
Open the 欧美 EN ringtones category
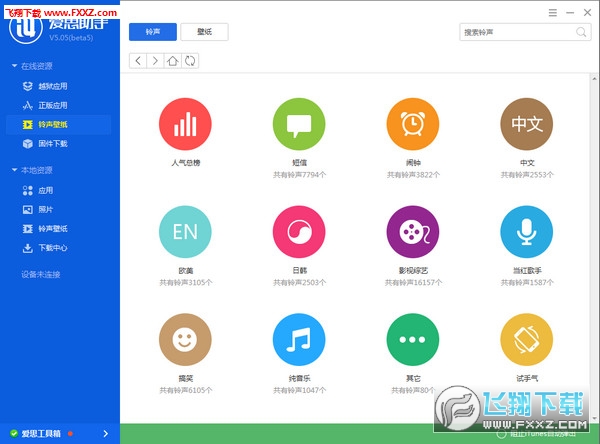[185, 233]
